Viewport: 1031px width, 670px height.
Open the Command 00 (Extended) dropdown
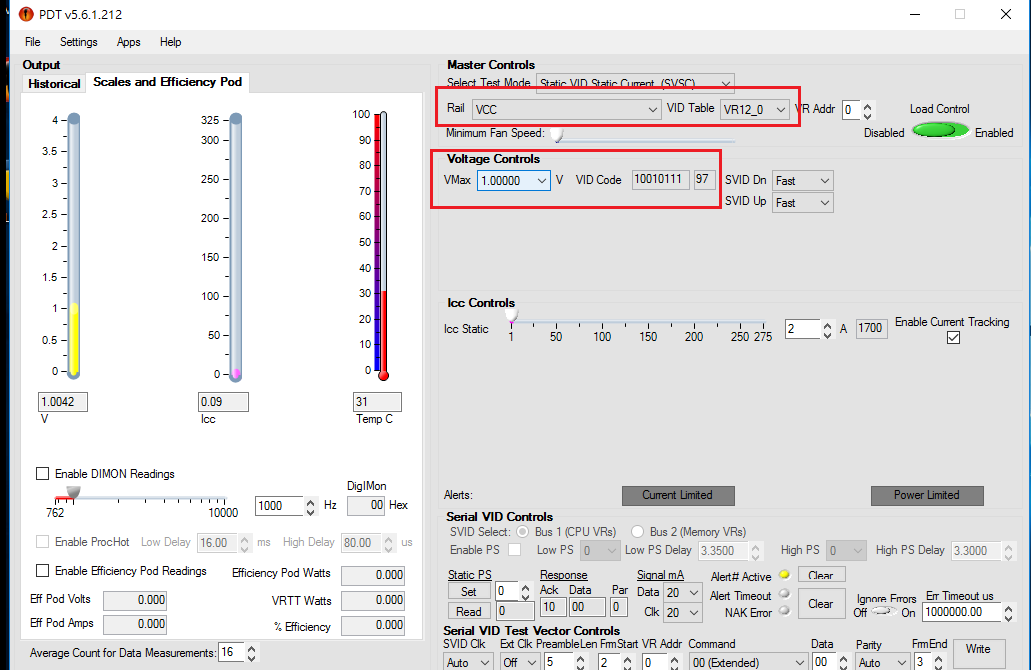coord(748,662)
